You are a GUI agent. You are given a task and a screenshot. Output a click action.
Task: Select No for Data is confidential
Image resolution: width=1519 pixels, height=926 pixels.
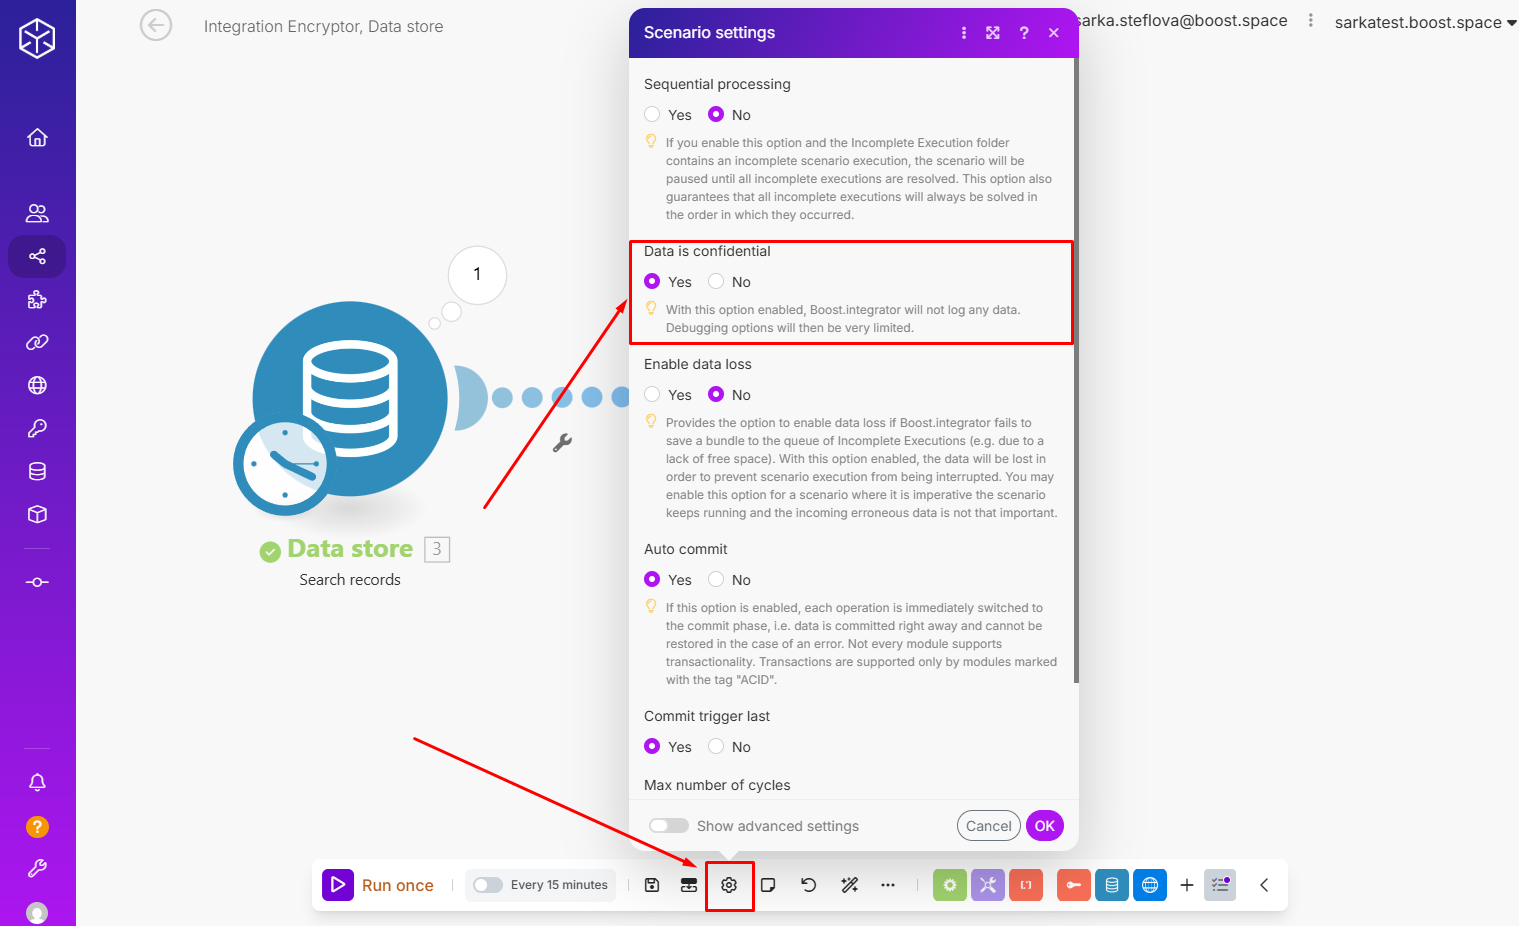pos(716,282)
